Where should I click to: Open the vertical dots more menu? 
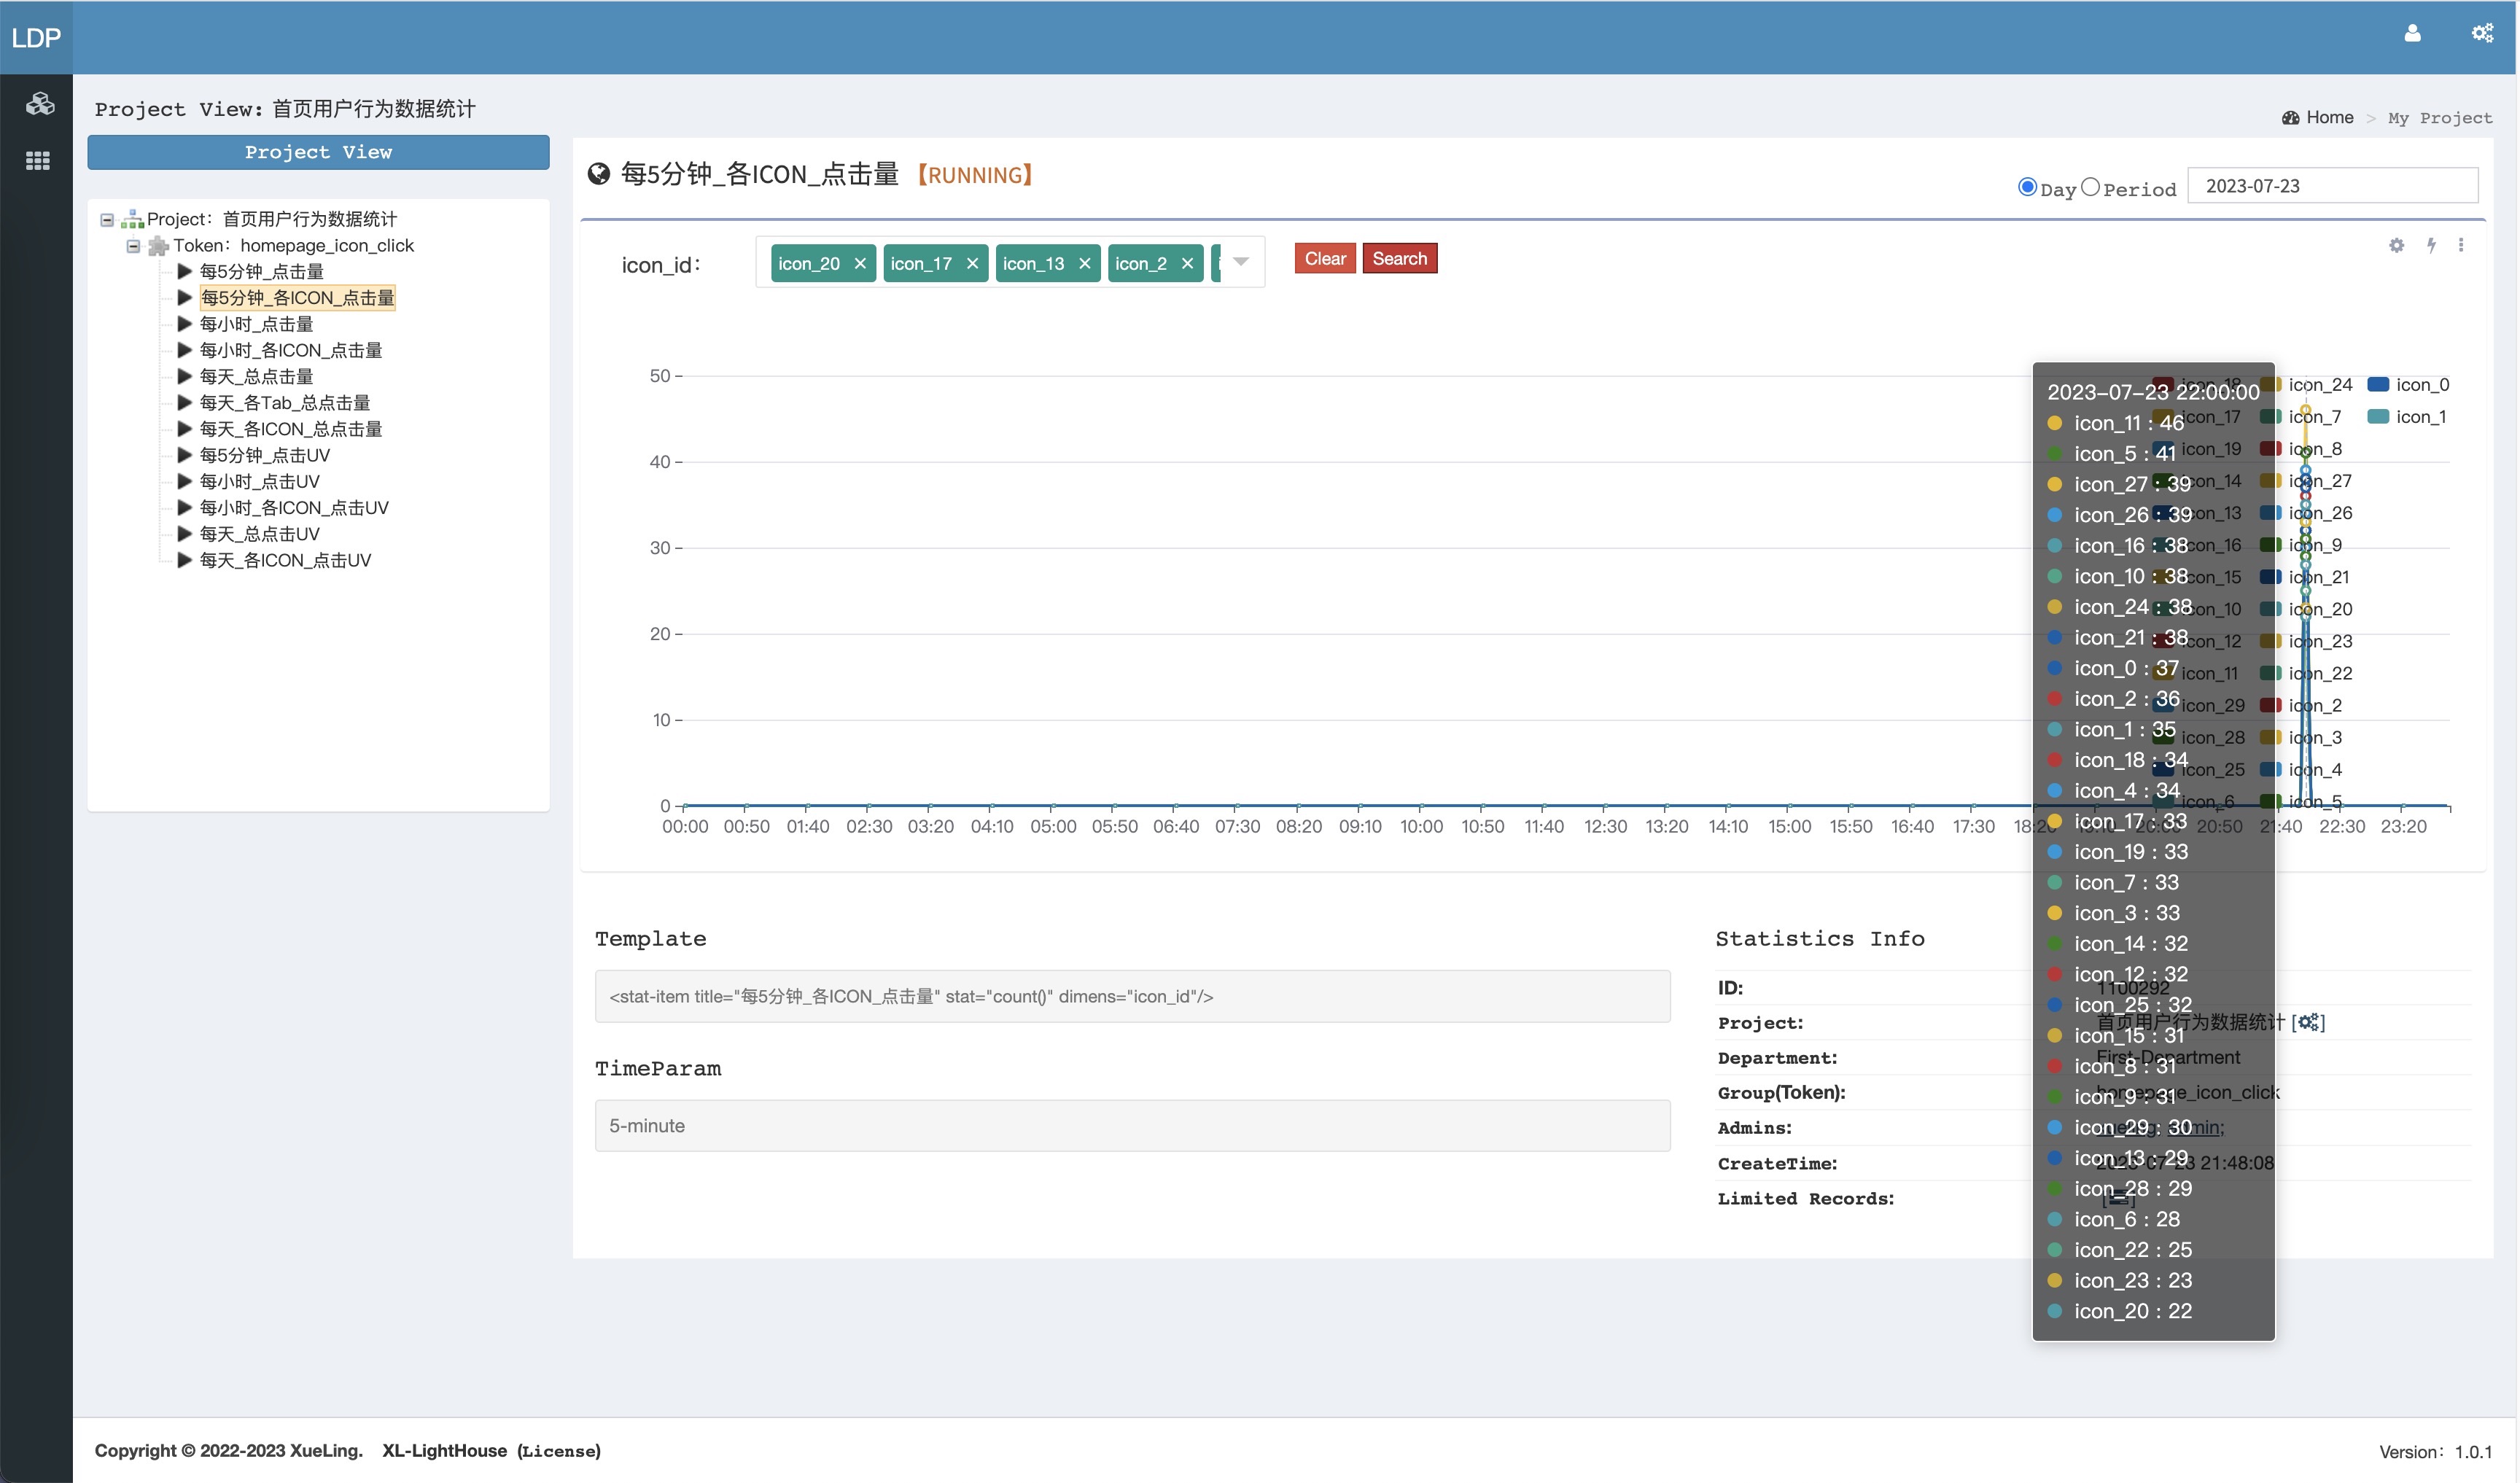point(2461,245)
